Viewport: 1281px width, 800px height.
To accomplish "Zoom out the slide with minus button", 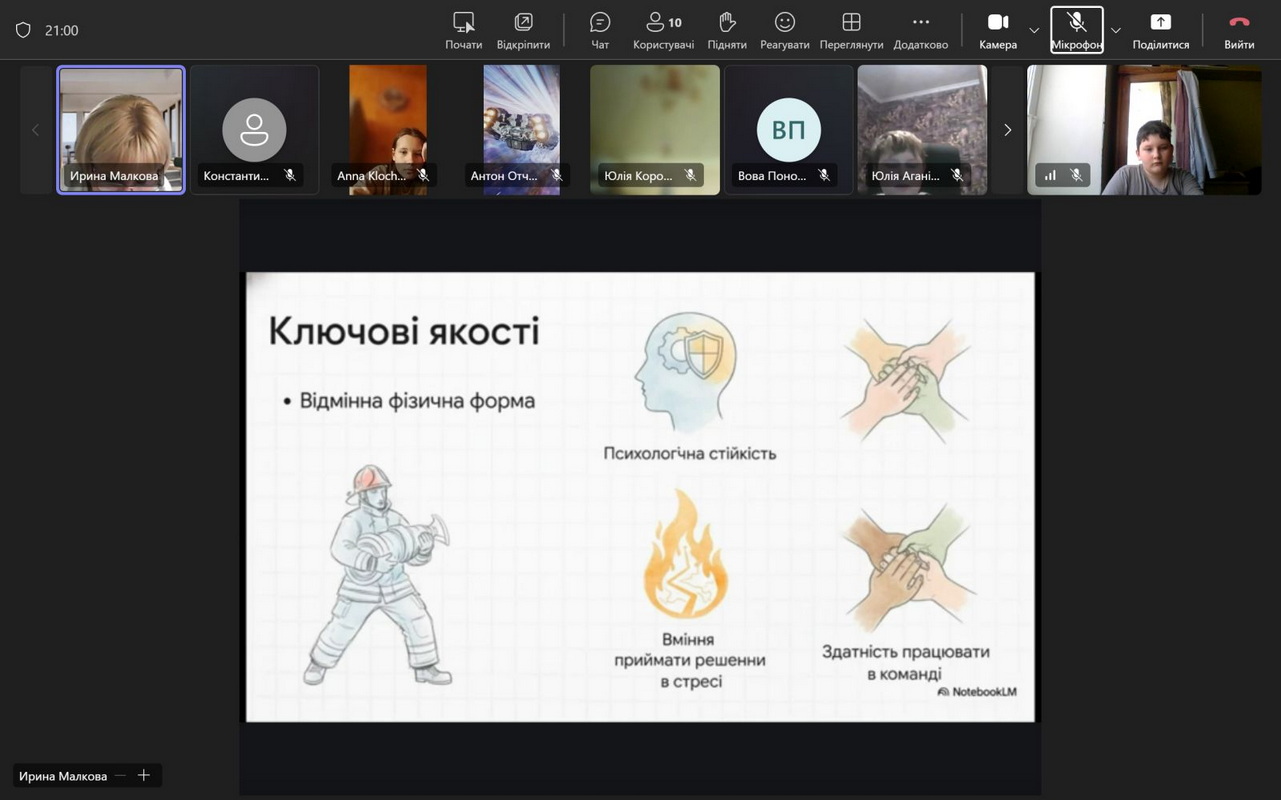I will pos(120,776).
